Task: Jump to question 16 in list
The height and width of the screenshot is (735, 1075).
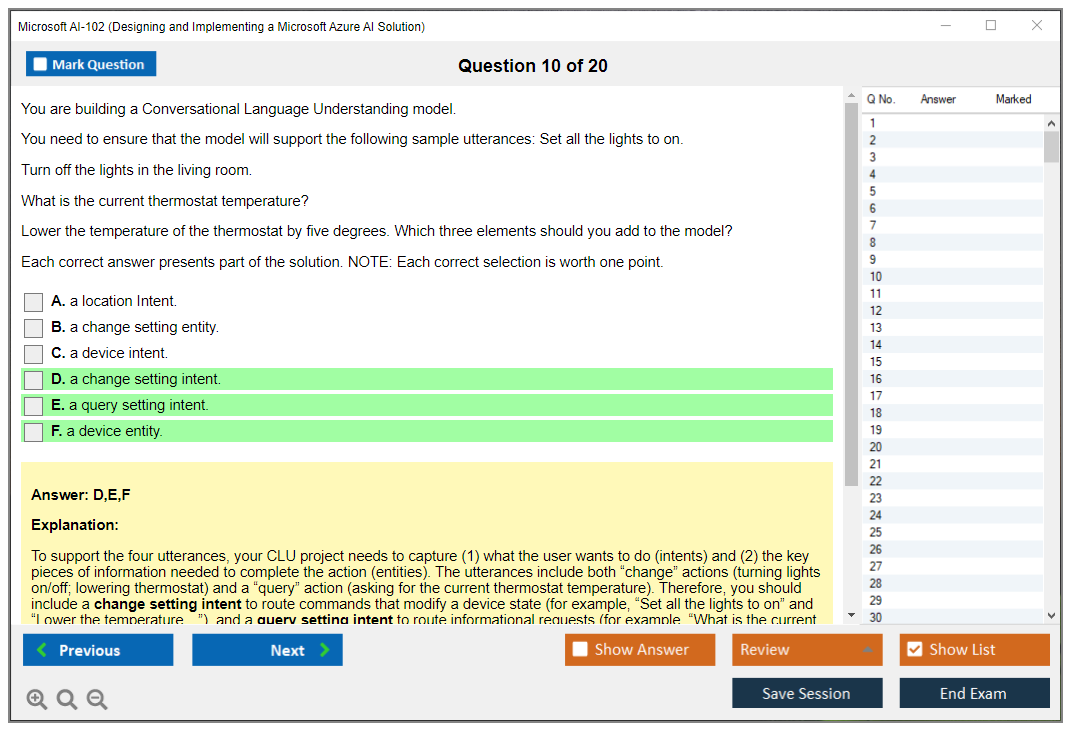Action: click(x=876, y=379)
